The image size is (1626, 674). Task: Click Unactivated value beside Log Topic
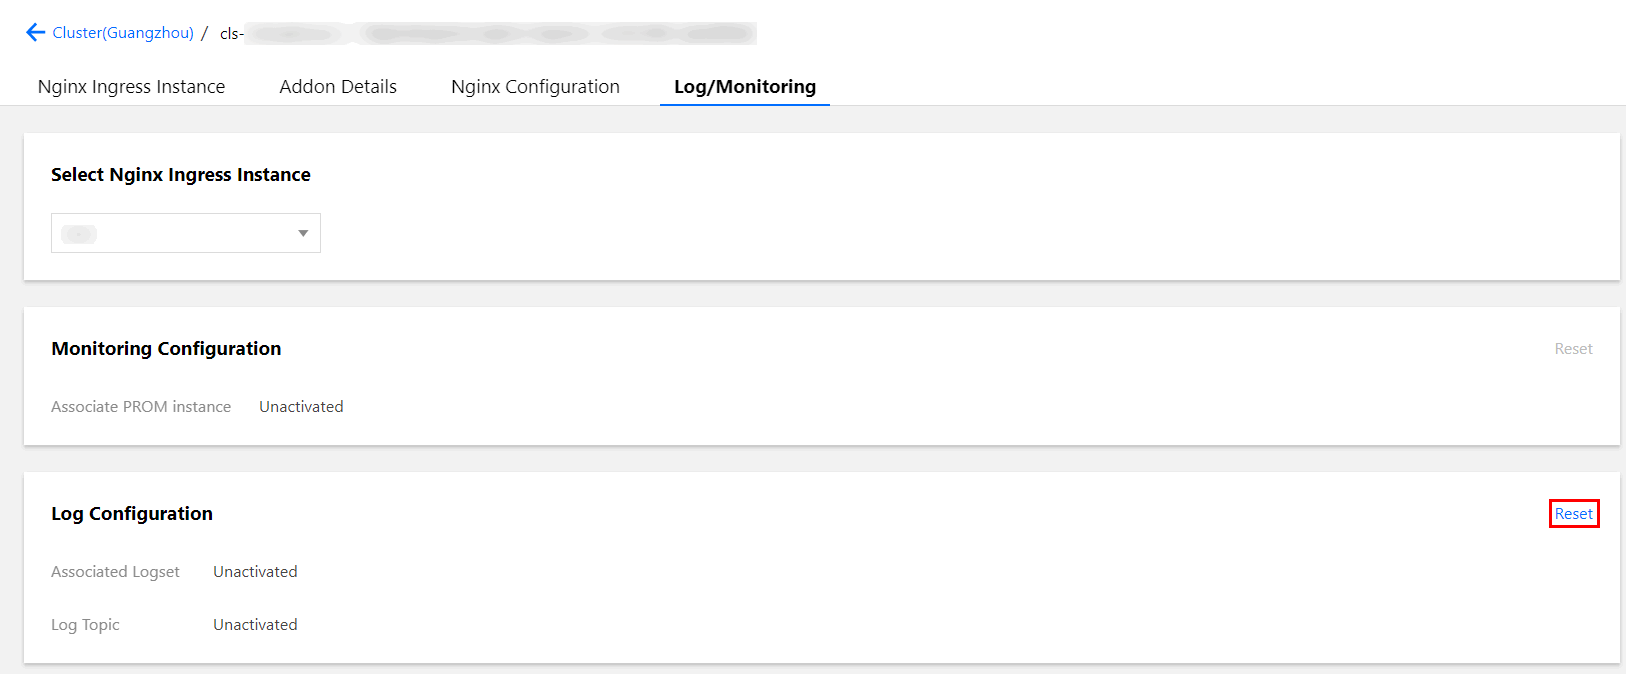255,625
